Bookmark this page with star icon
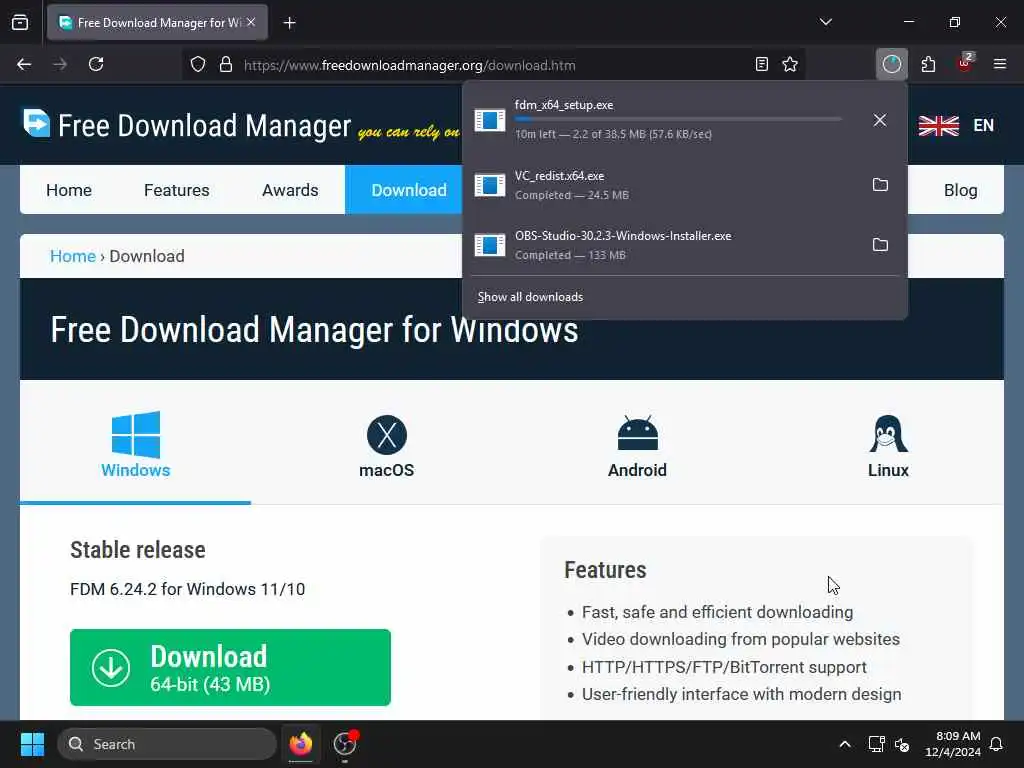 tap(790, 64)
